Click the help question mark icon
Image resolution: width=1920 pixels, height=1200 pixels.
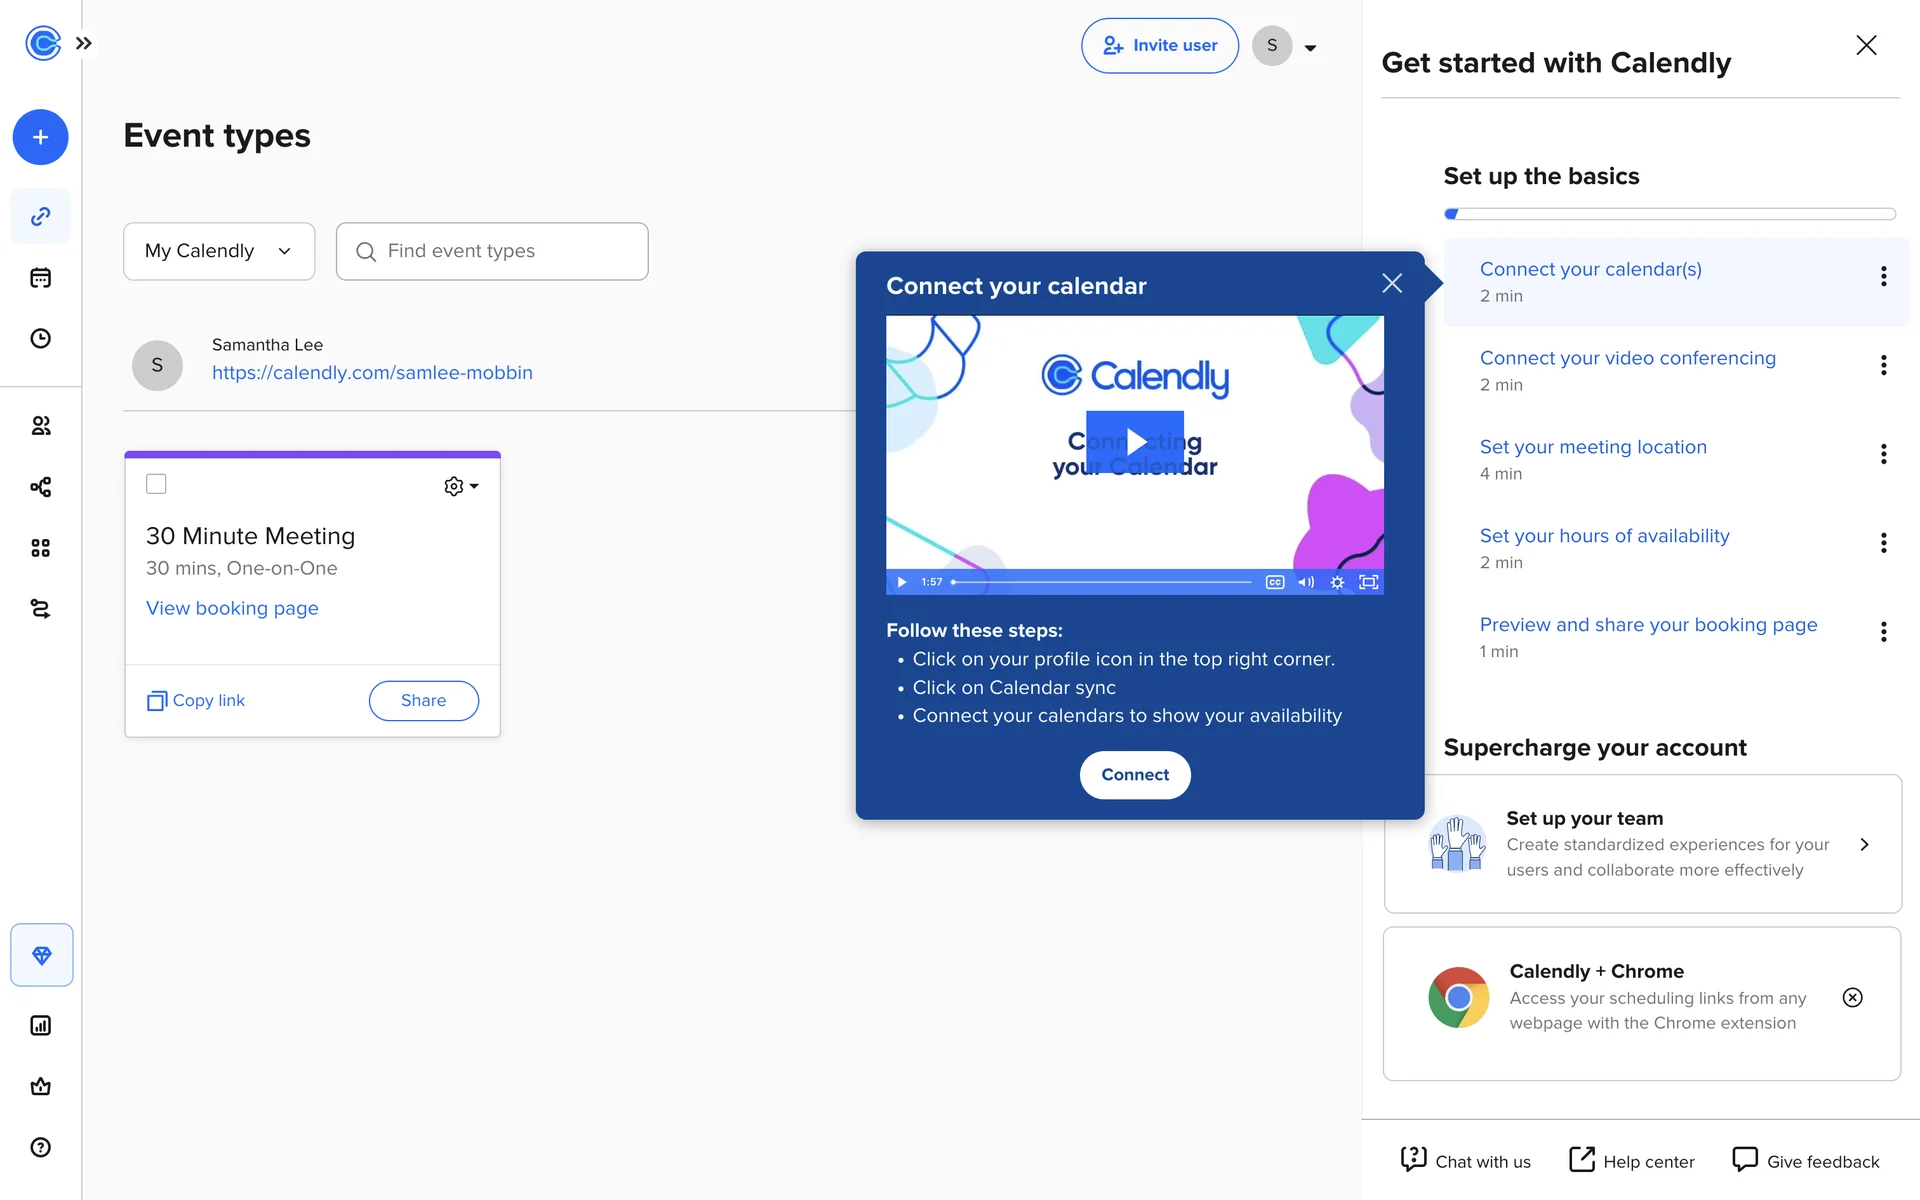click(x=40, y=1147)
